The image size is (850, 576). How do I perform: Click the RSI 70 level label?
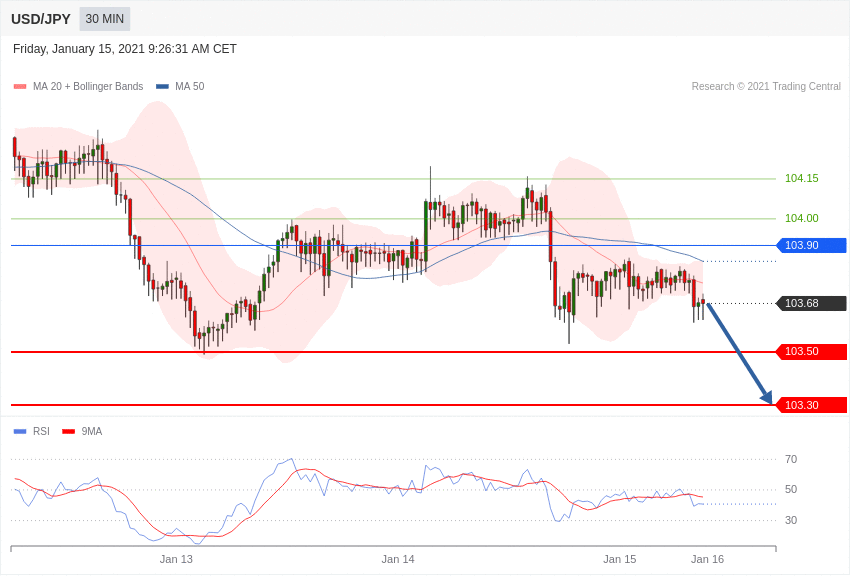[x=791, y=459]
